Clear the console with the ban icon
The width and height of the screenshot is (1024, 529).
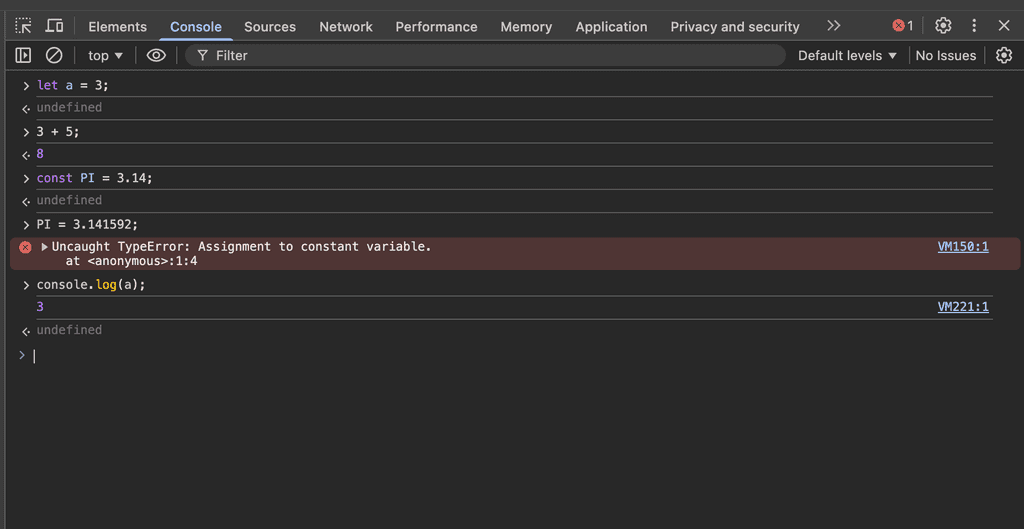pyautogui.click(x=54, y=56)
